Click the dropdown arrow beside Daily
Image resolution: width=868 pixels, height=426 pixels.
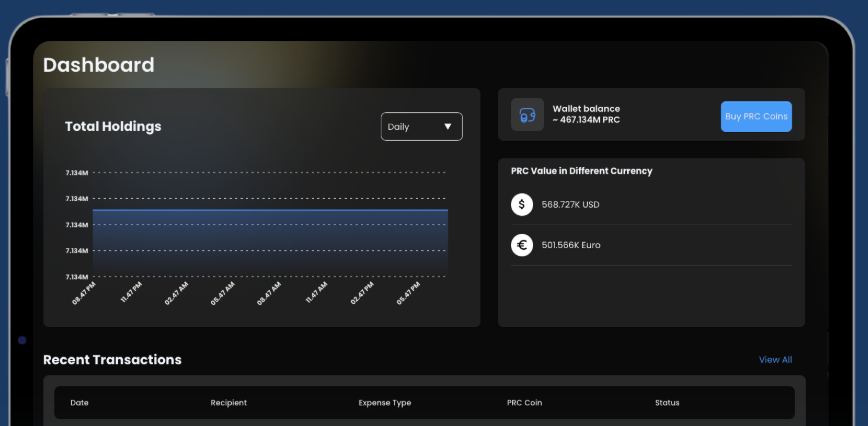(448, 127)
